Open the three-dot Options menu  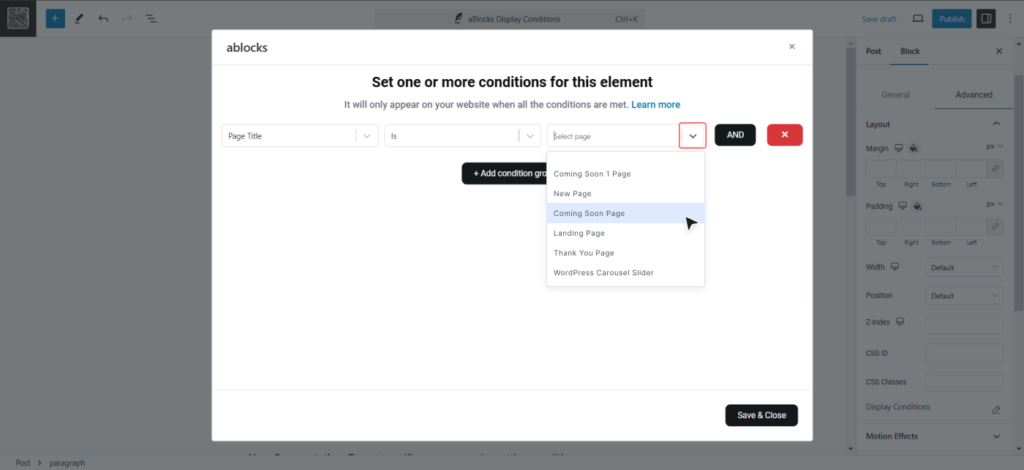(1010, 19)
